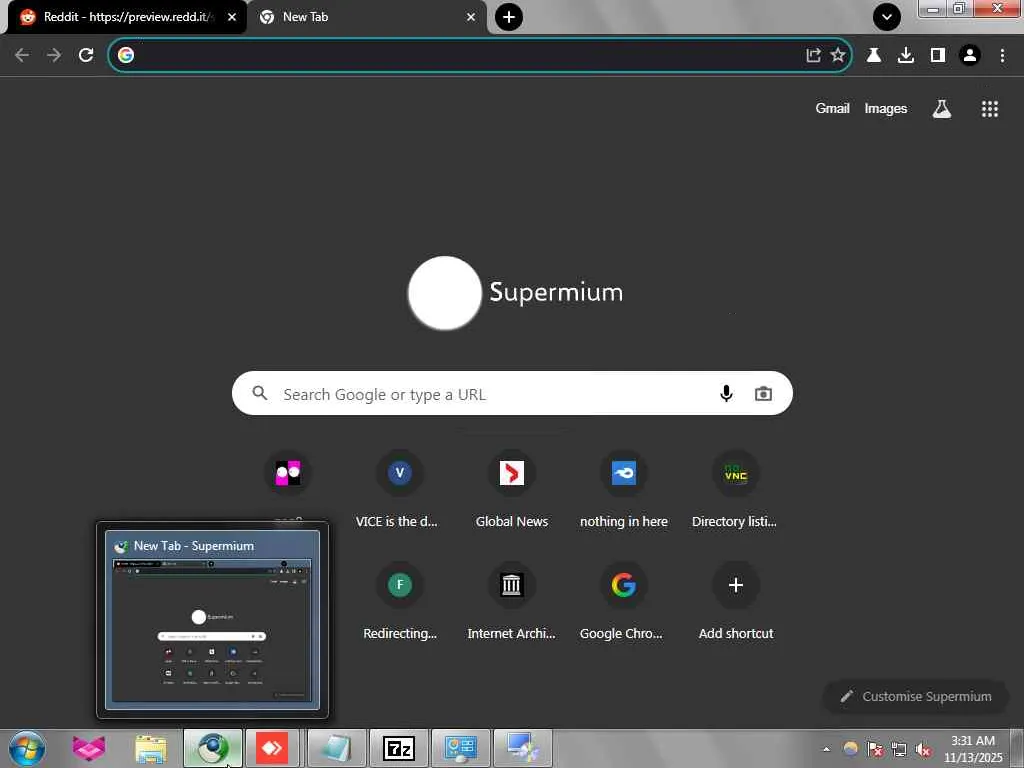Open the profile avatar menu

coord(970,56)
